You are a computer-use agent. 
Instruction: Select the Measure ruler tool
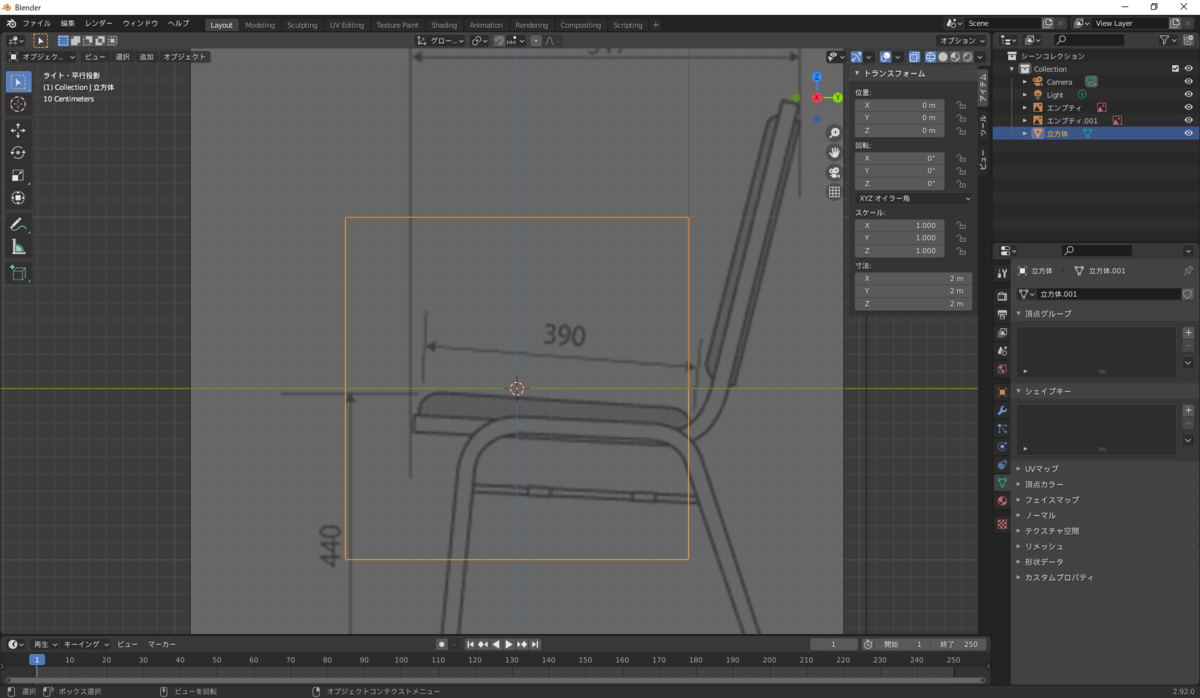[x=18, y=247]
